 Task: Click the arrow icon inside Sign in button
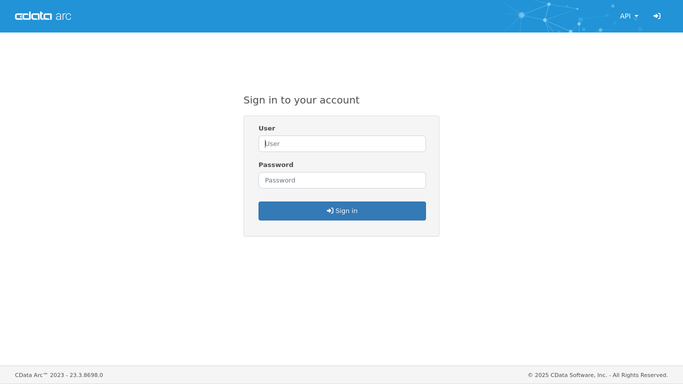click(330, 211)
